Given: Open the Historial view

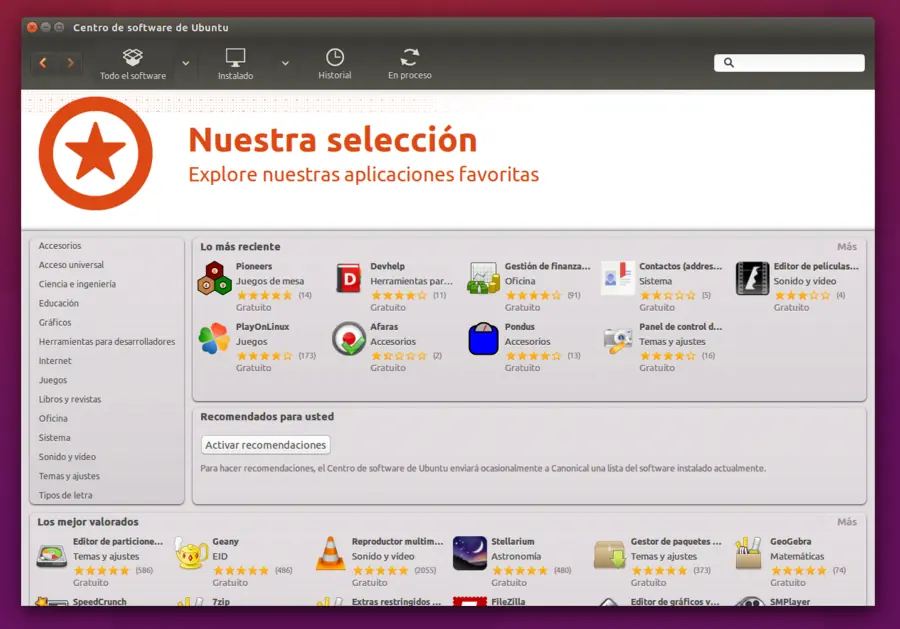Looking at the screenshot, I should tap(335, 64).
